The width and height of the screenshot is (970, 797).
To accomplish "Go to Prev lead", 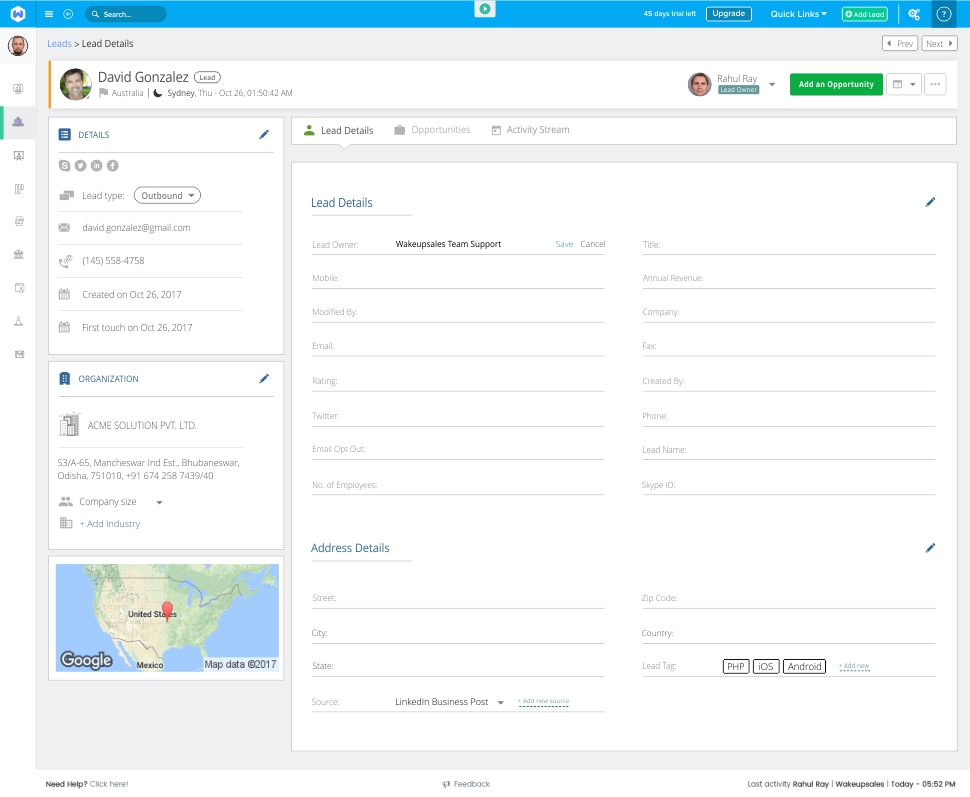I will click(x=899, y=43).
